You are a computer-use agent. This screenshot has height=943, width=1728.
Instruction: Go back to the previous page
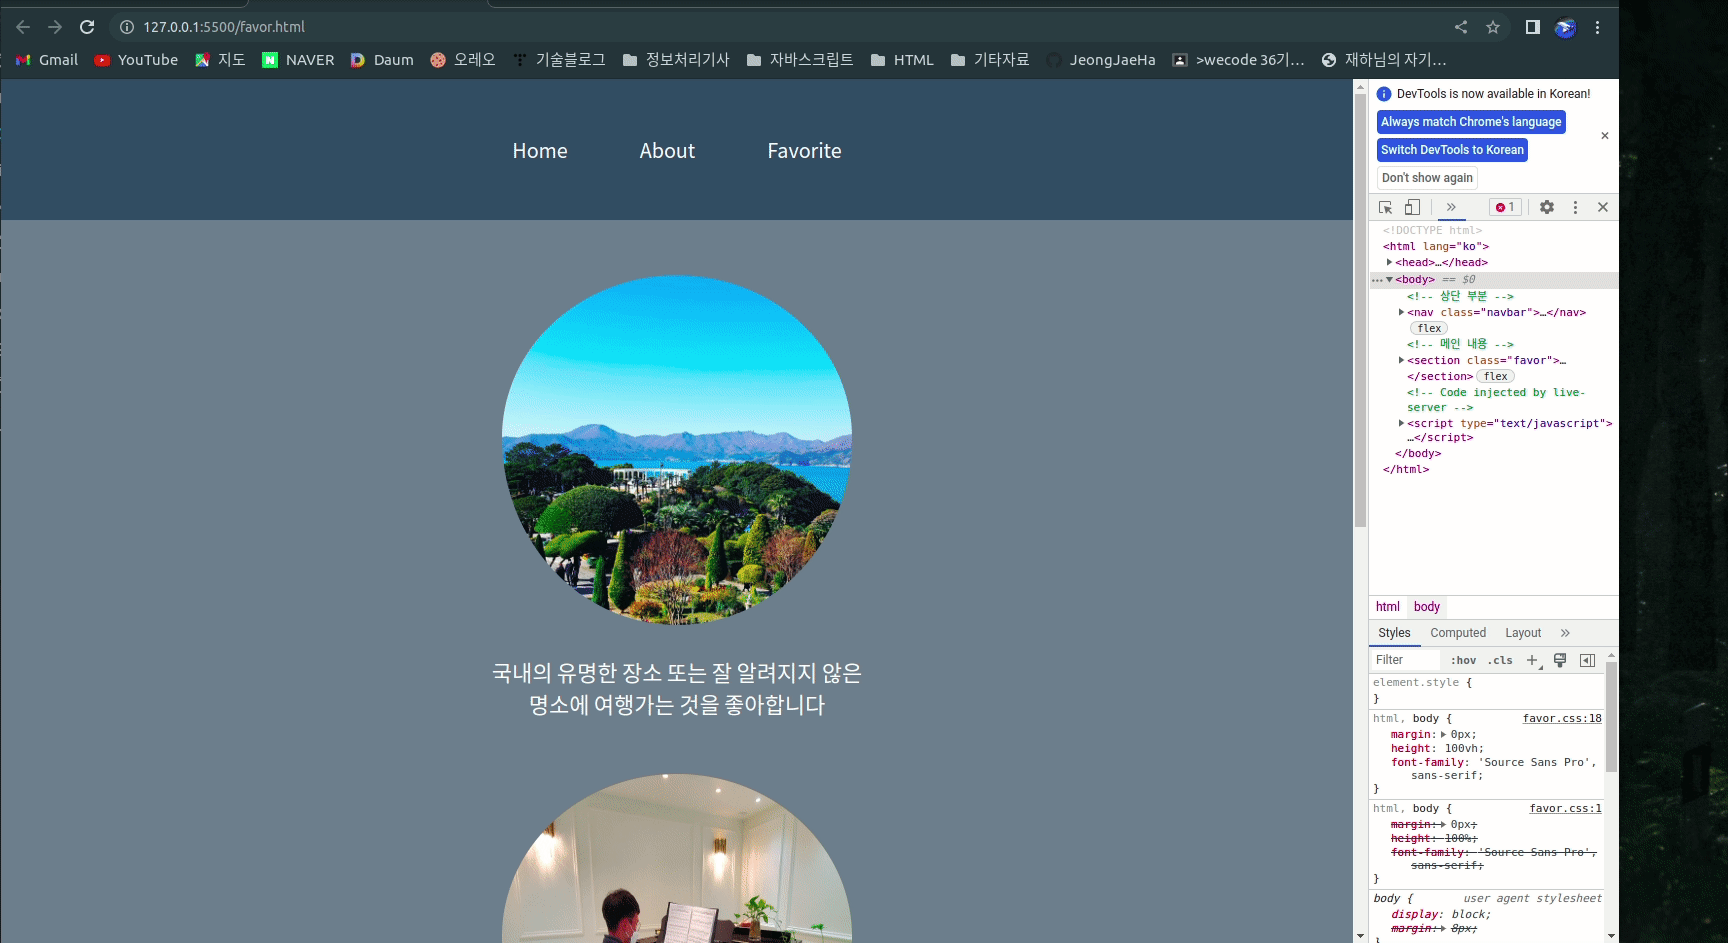pyautogui.click(x=23, y=27)
